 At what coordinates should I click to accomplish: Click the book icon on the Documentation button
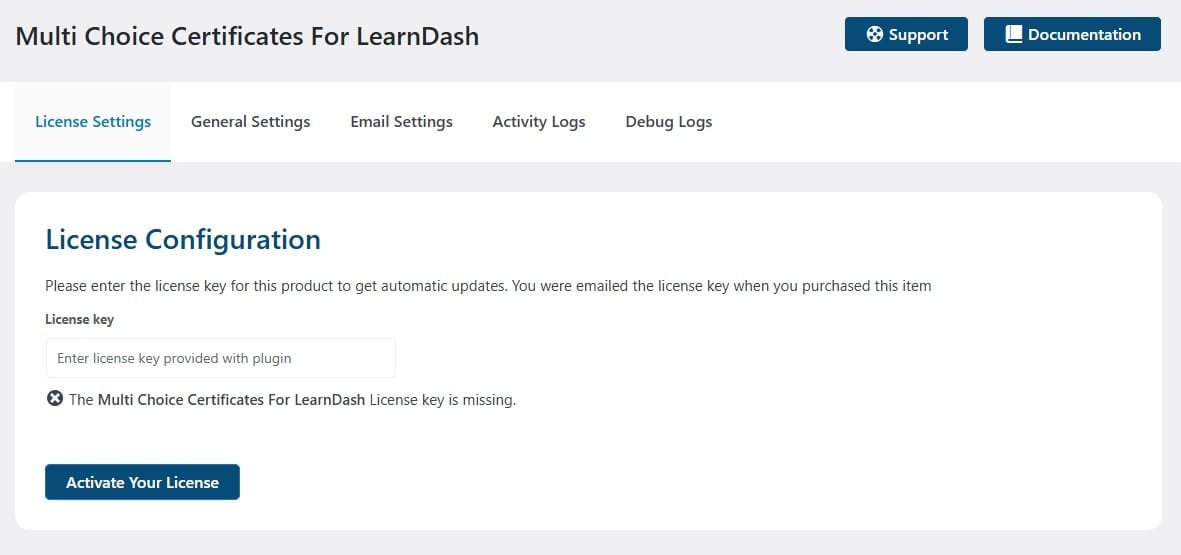[1014, 35]
